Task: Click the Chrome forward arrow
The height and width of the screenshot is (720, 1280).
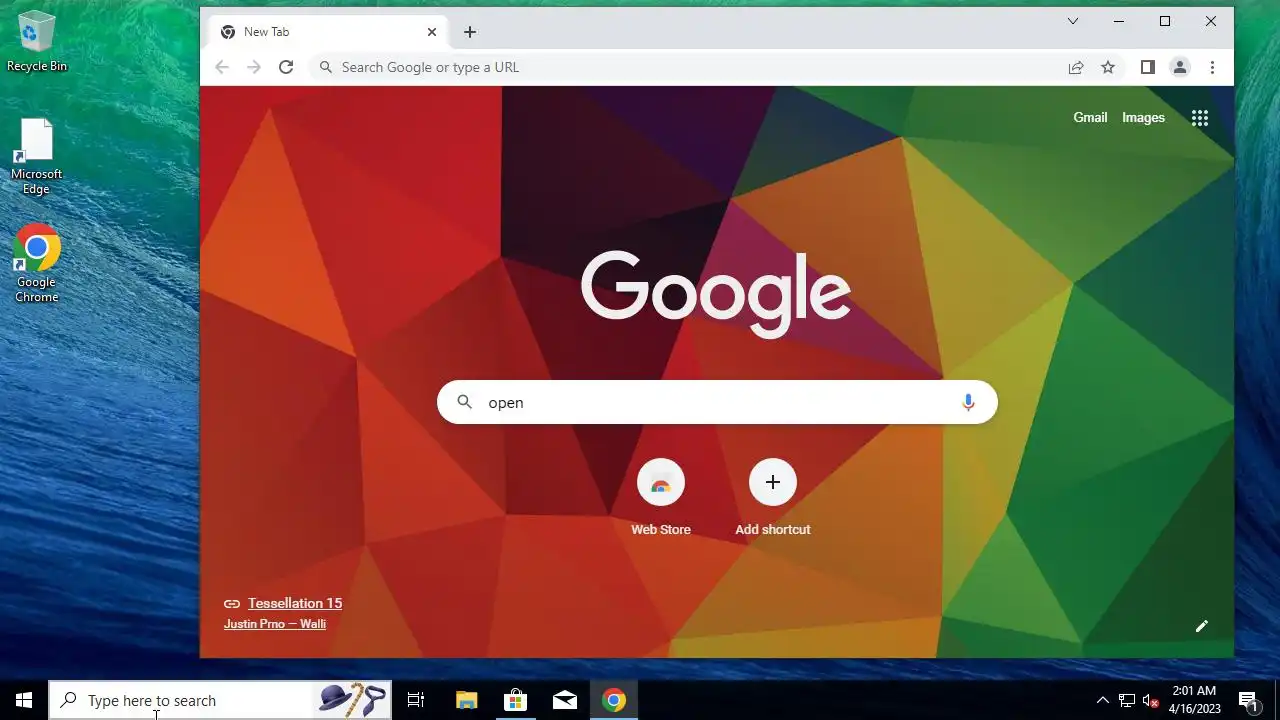Action: (254, 67)
